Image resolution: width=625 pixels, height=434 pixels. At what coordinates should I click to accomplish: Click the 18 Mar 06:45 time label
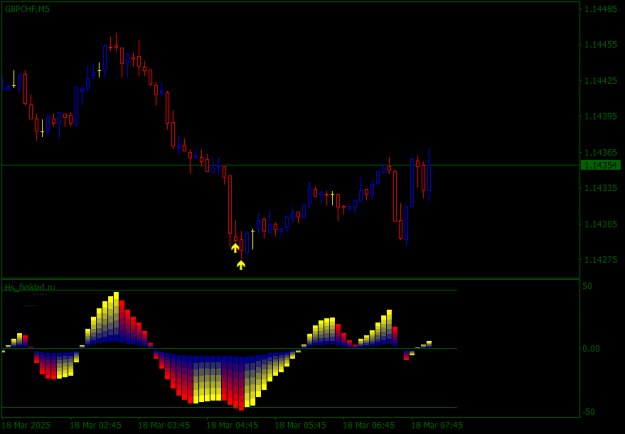coord(369,425)
